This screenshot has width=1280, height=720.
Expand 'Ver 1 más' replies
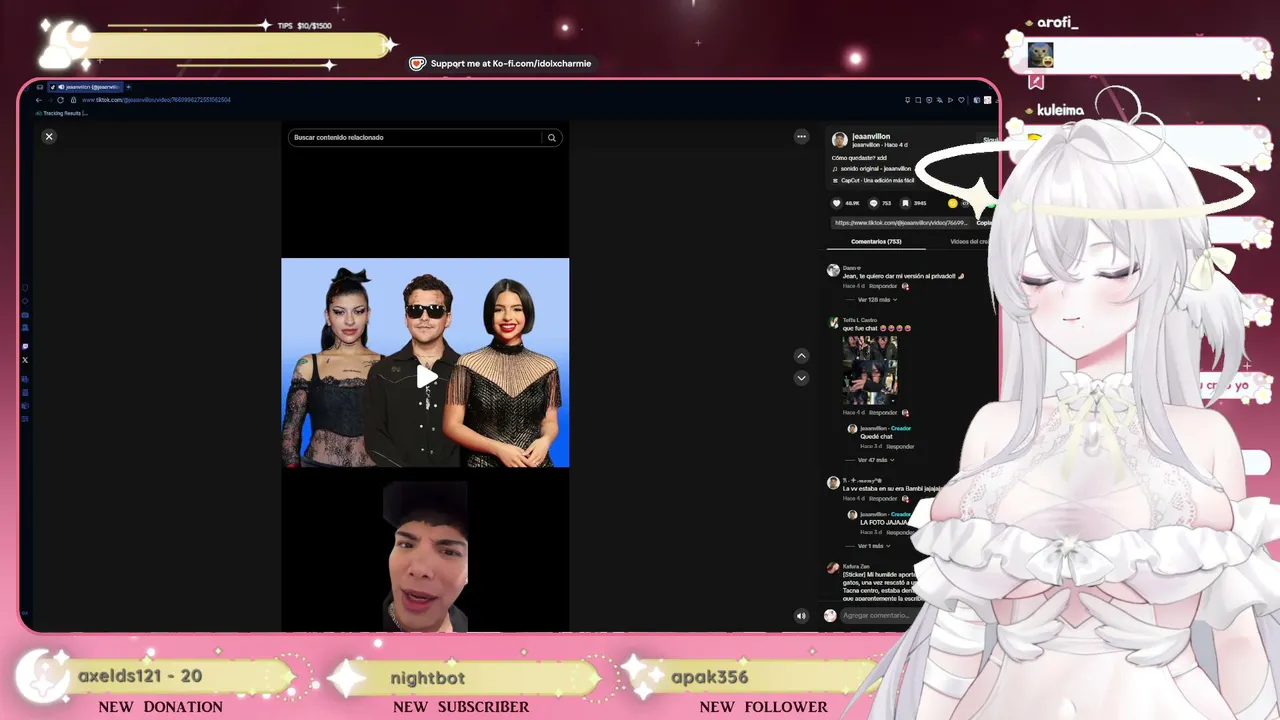(872, 546)
